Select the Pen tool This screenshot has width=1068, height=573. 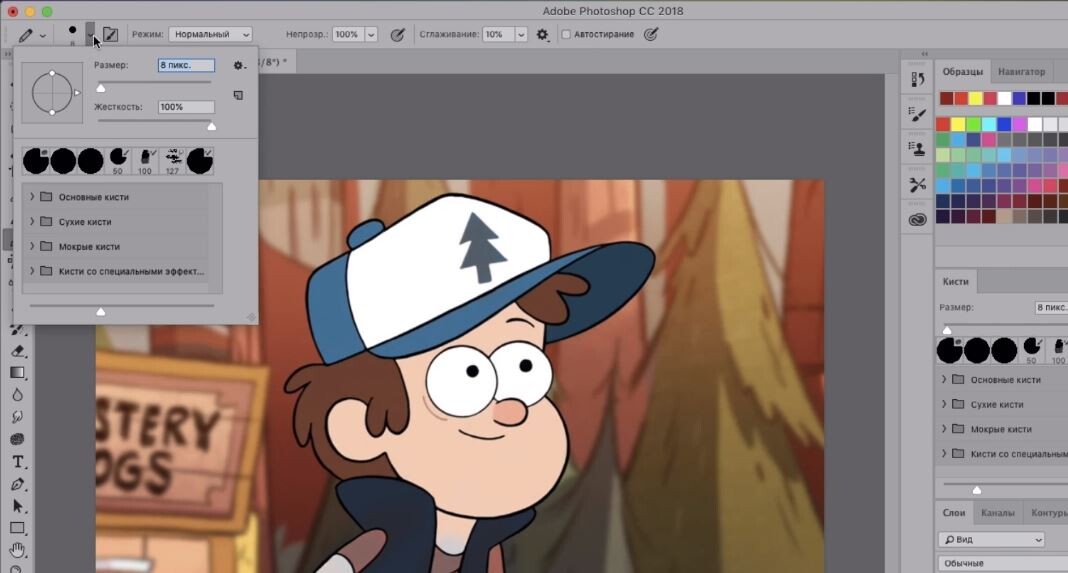coord(18,484)
